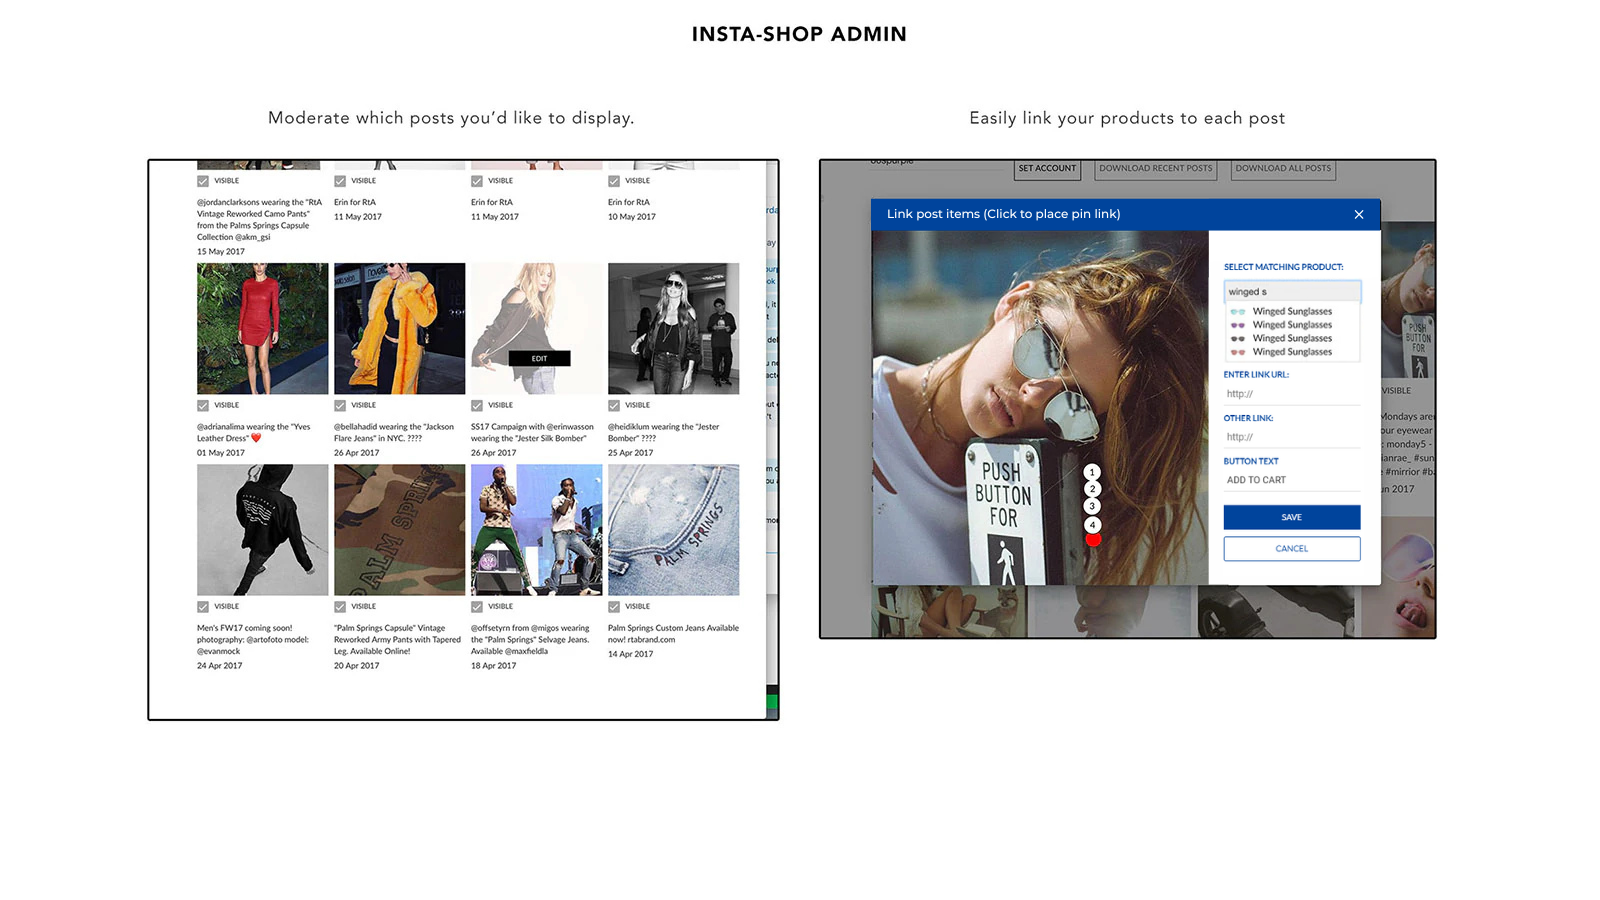Click Download Recent Posts
1600x900 pixels.
(1155, 169)
